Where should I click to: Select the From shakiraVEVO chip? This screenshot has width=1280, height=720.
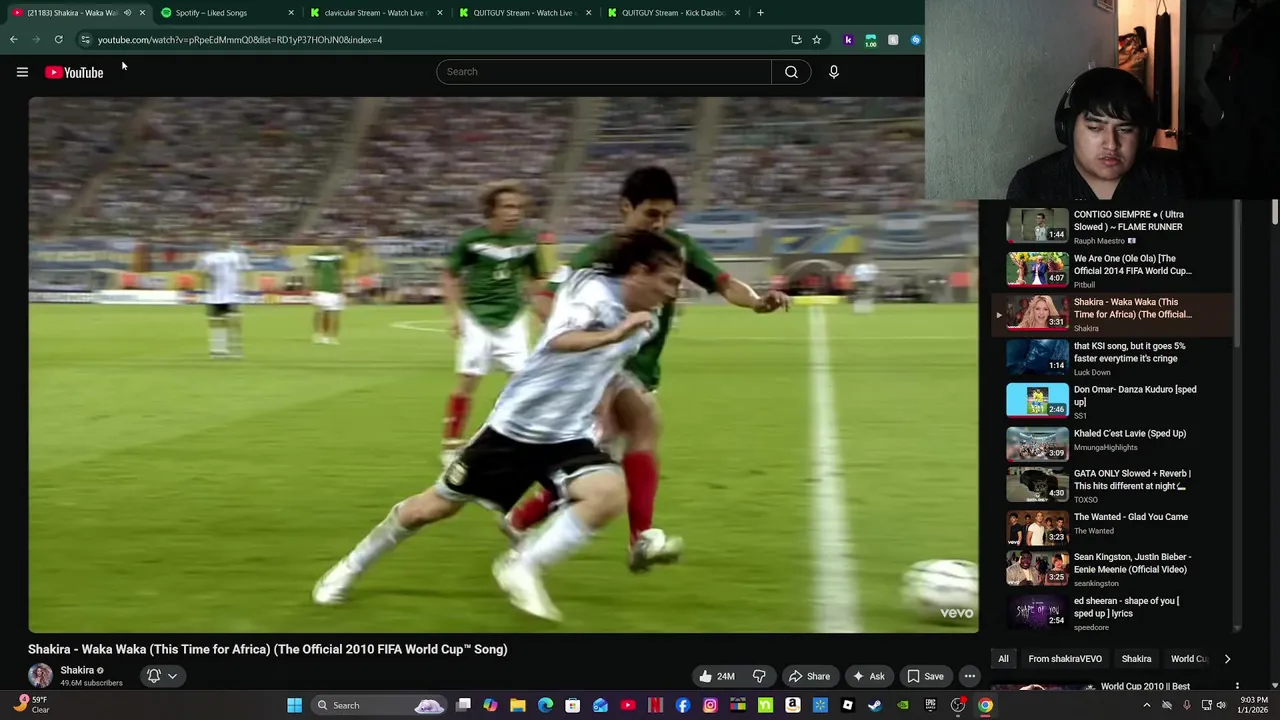point(1065,659)
